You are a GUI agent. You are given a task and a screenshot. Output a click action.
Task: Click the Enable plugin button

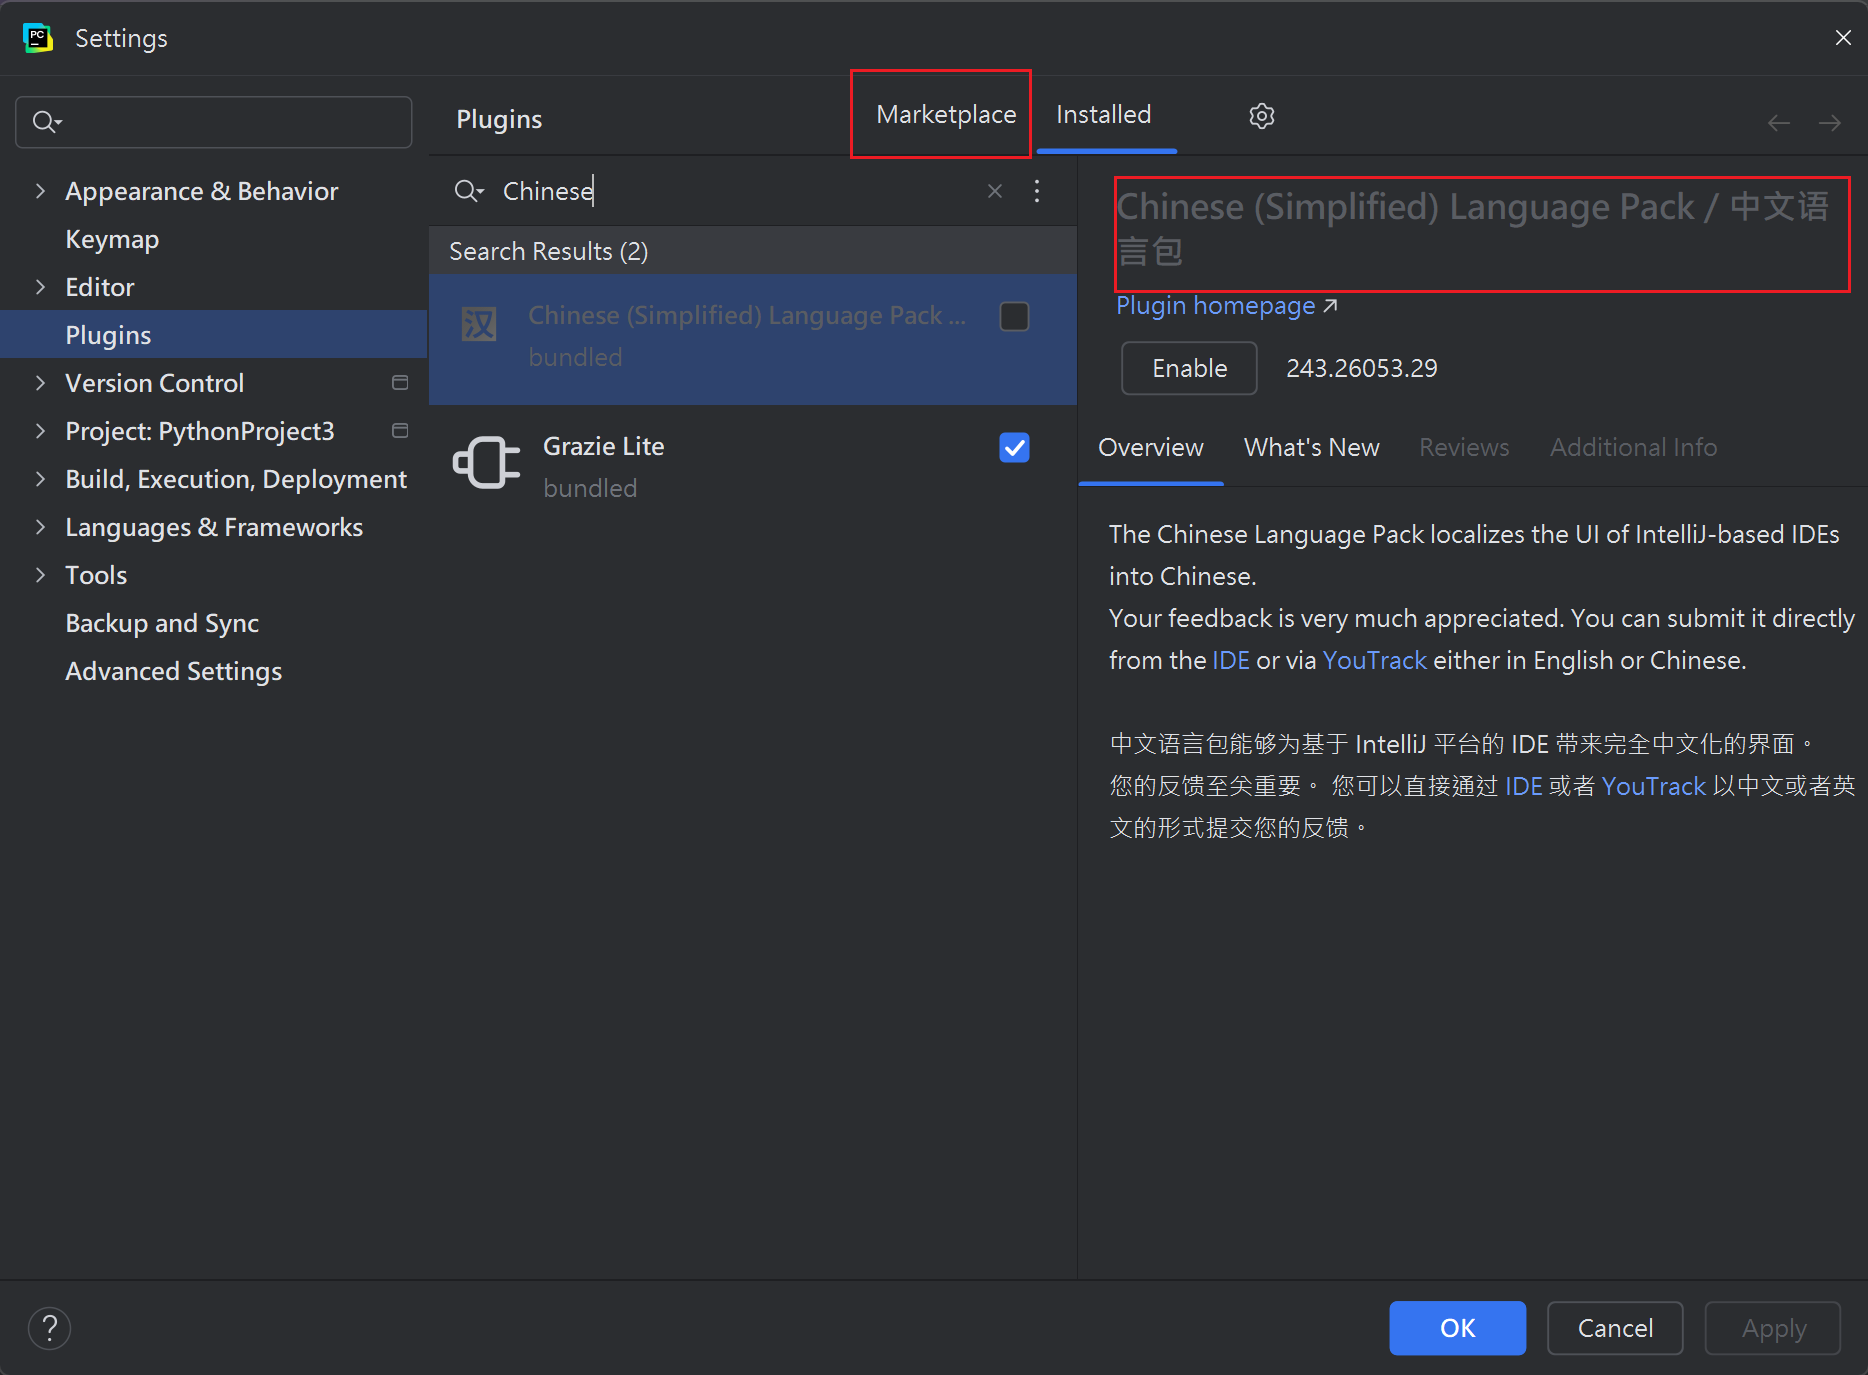pos(1189,368)
